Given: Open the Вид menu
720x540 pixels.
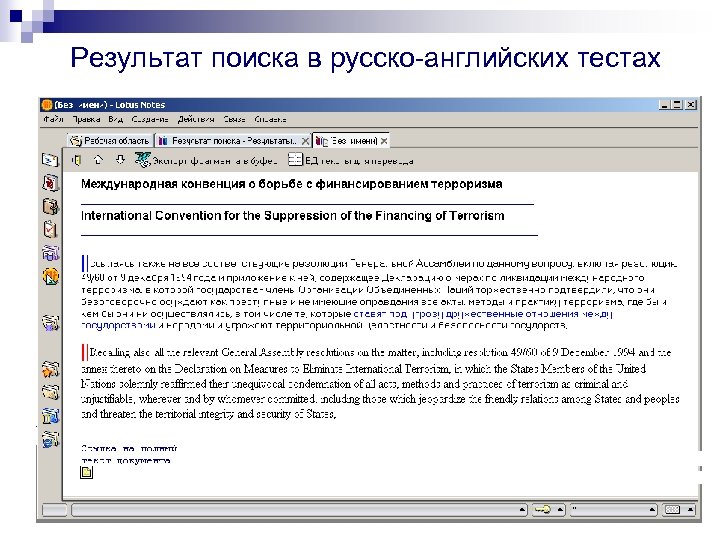Looking at the screenshot, I should pyautogui.click(x=116, y=119).
